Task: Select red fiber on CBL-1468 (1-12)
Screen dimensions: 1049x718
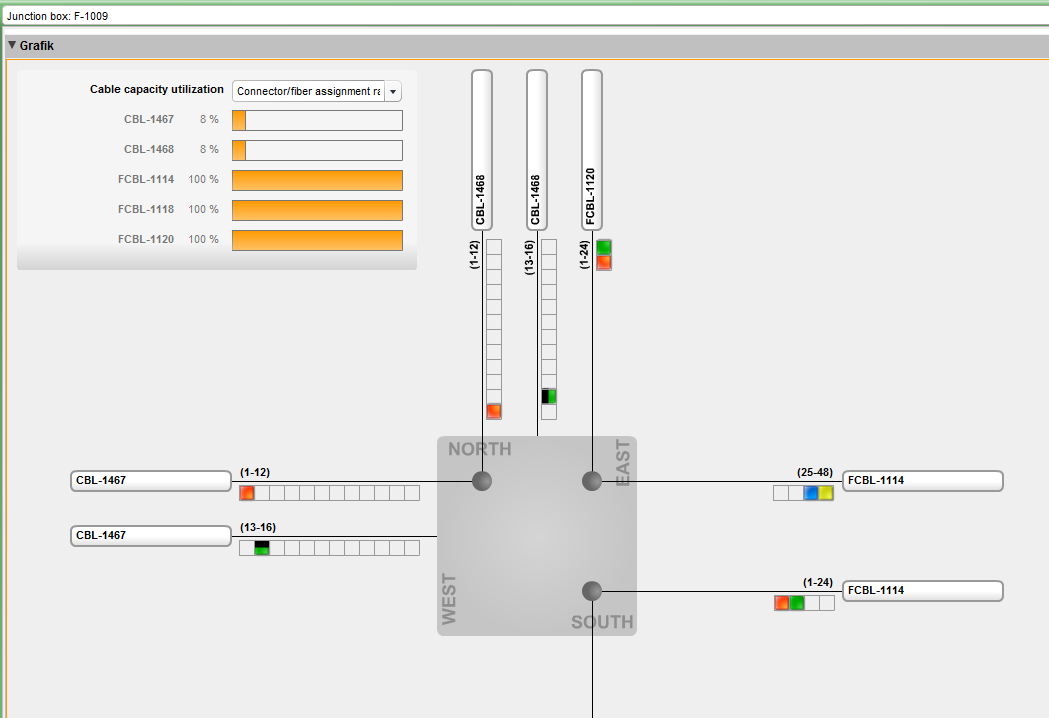Action: 494,411
